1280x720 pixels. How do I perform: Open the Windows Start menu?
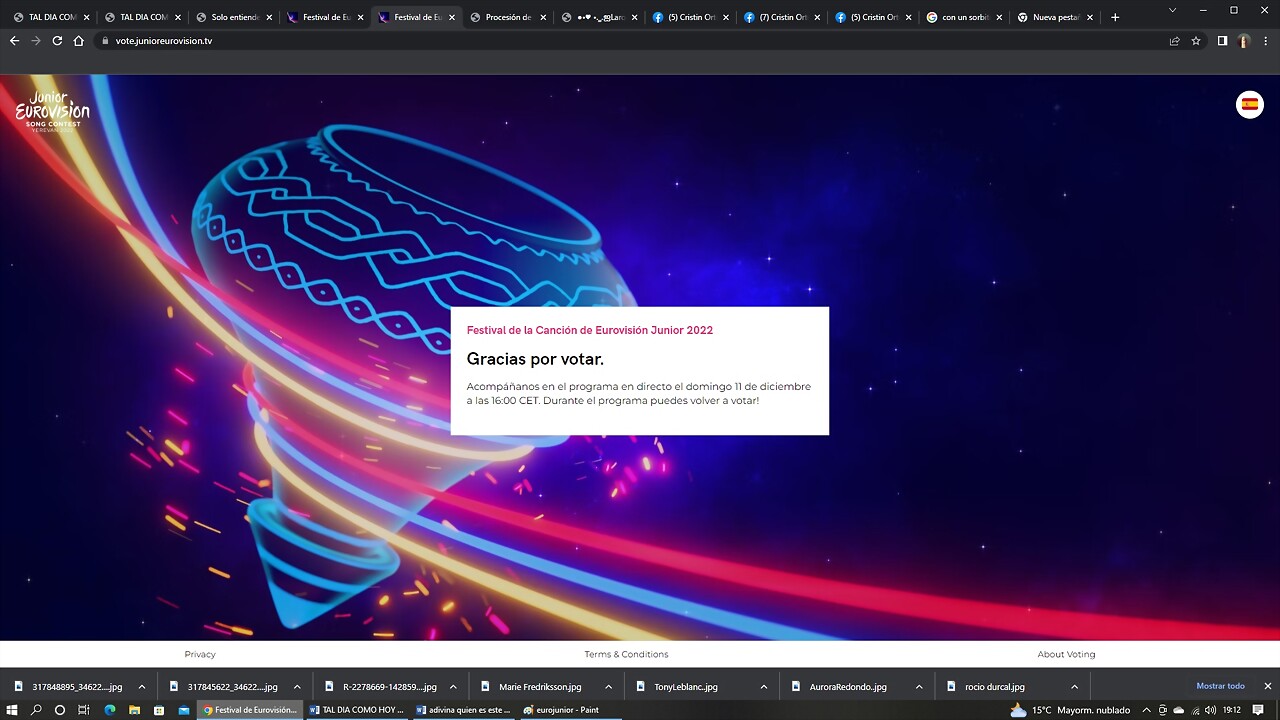(x=12, y=710)
